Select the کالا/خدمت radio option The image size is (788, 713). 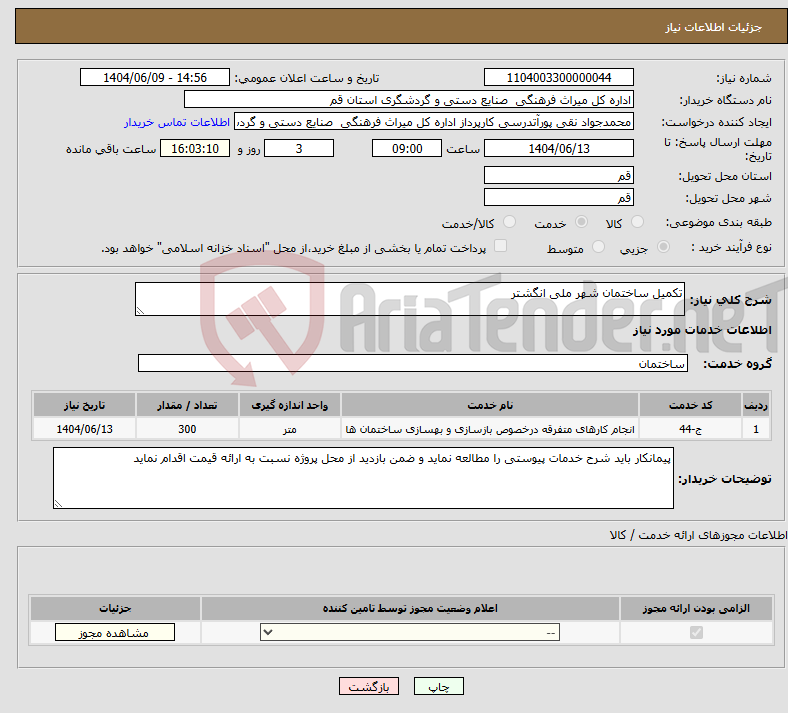tap(509, 222)
